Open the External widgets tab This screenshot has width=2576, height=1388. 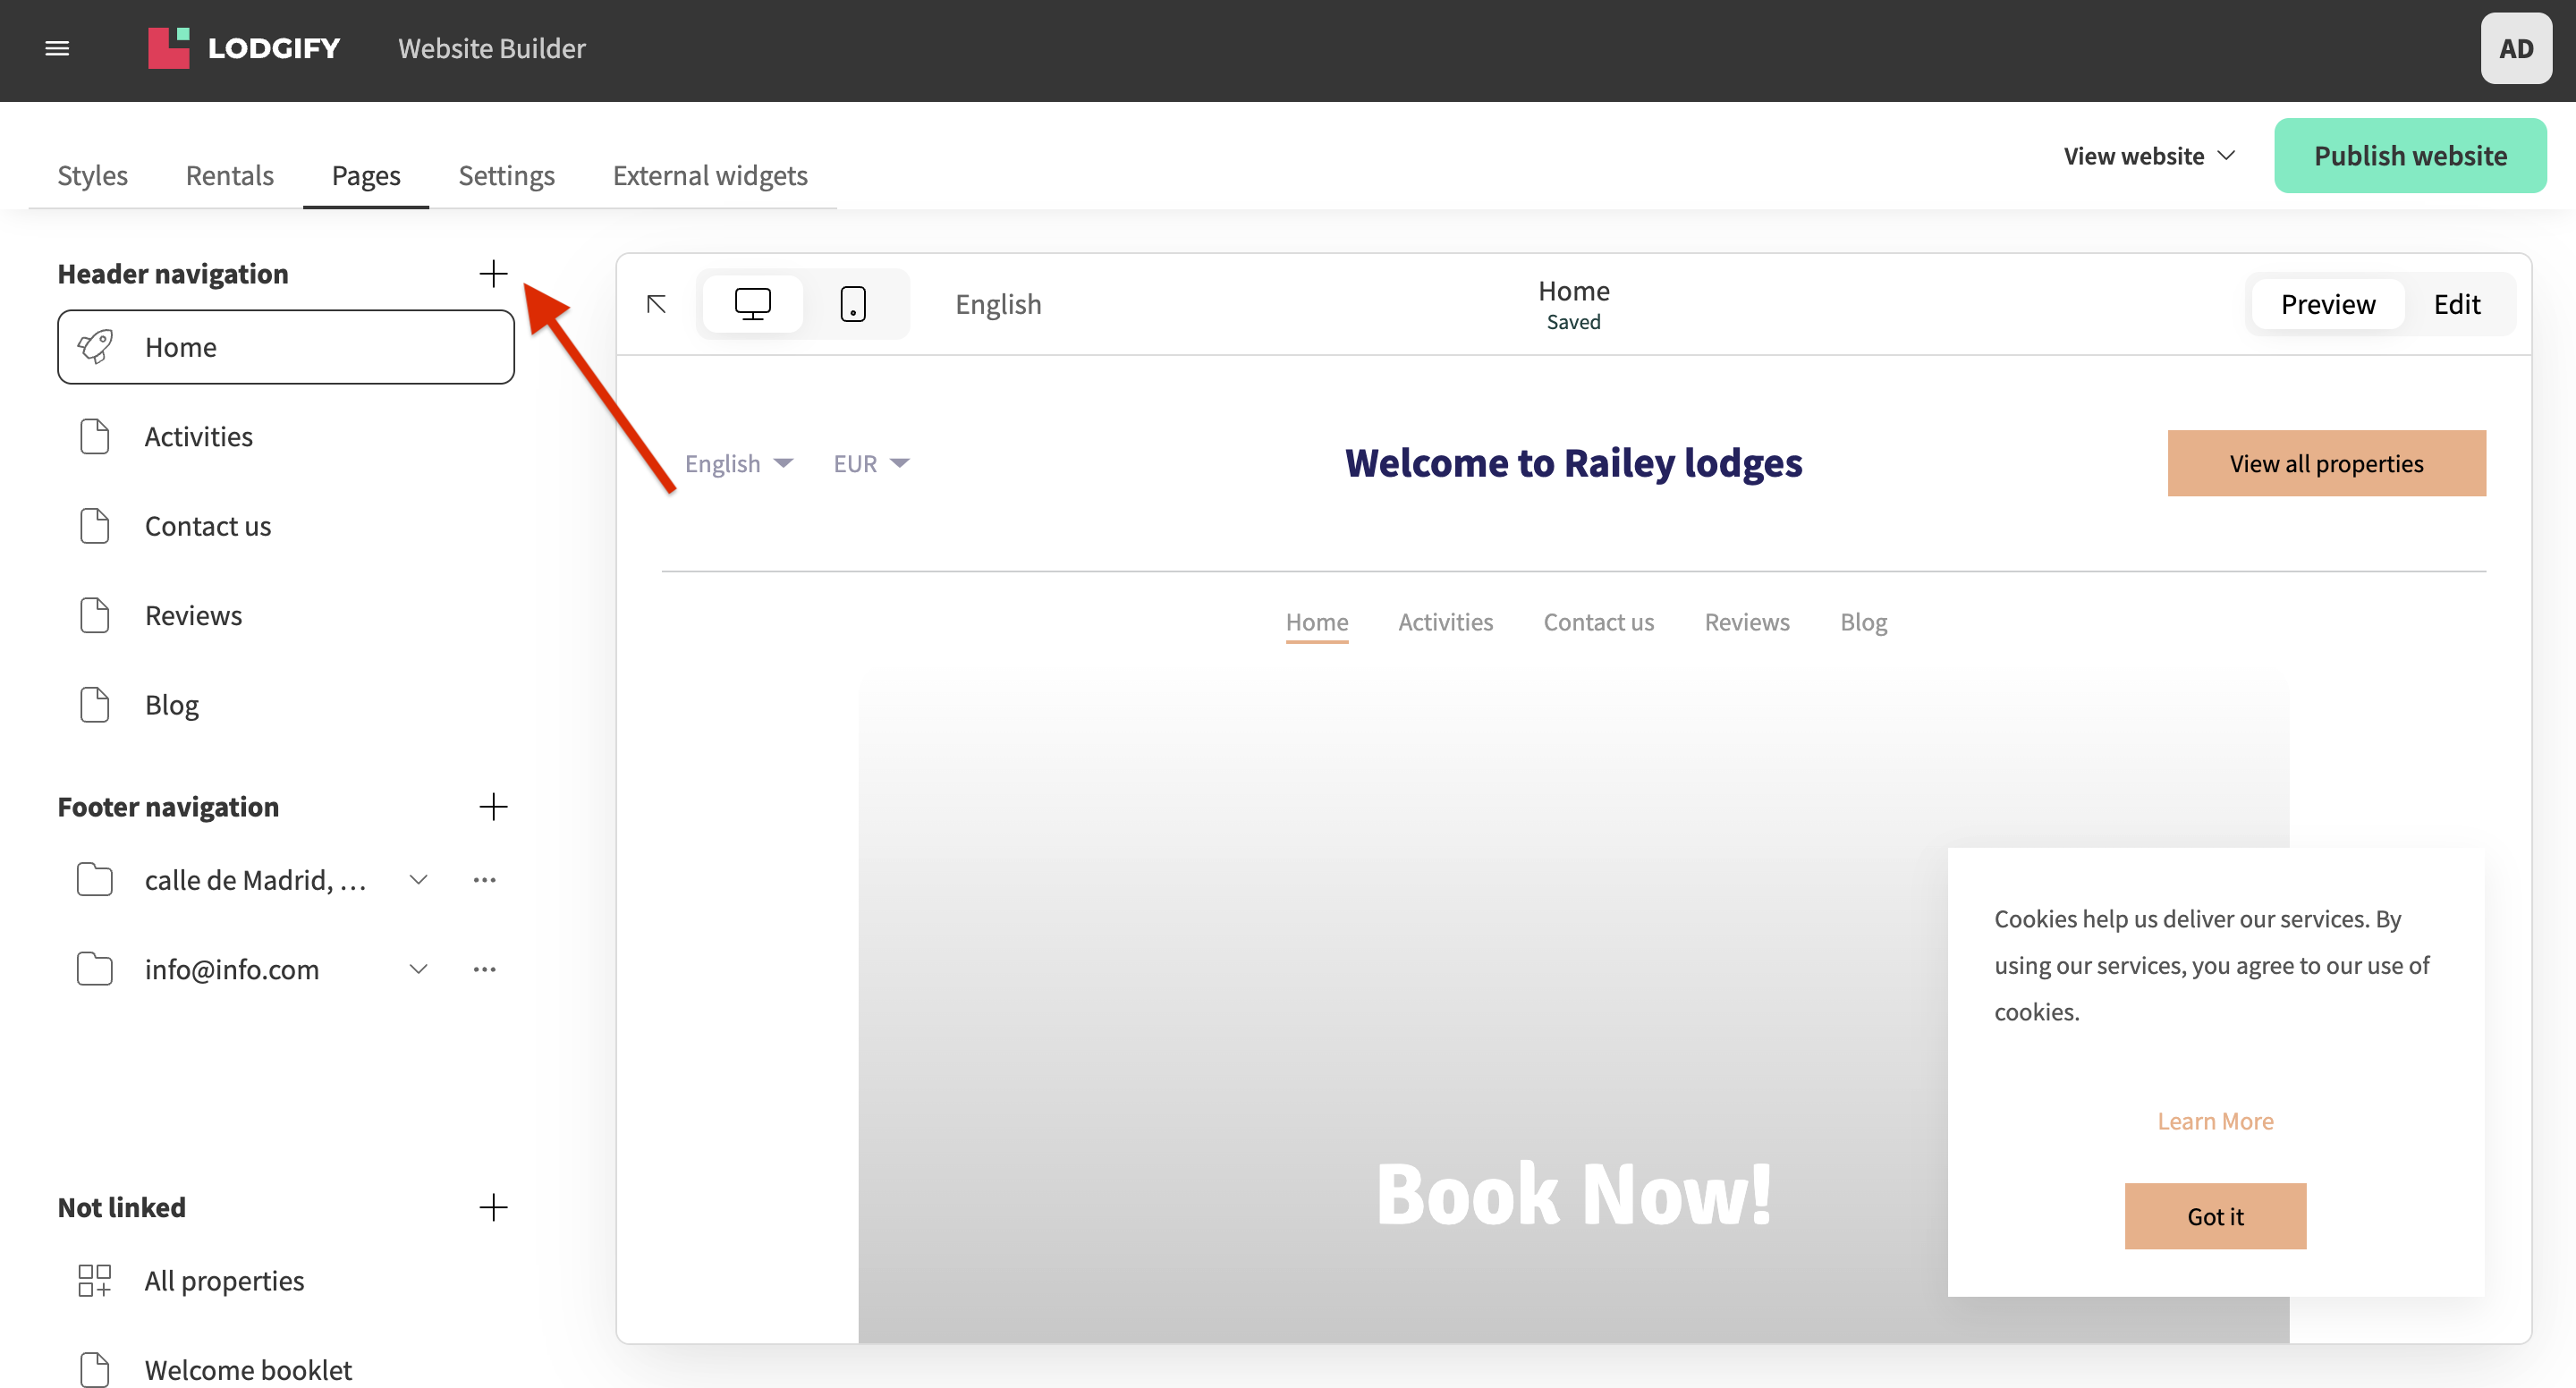coord(710,175)
